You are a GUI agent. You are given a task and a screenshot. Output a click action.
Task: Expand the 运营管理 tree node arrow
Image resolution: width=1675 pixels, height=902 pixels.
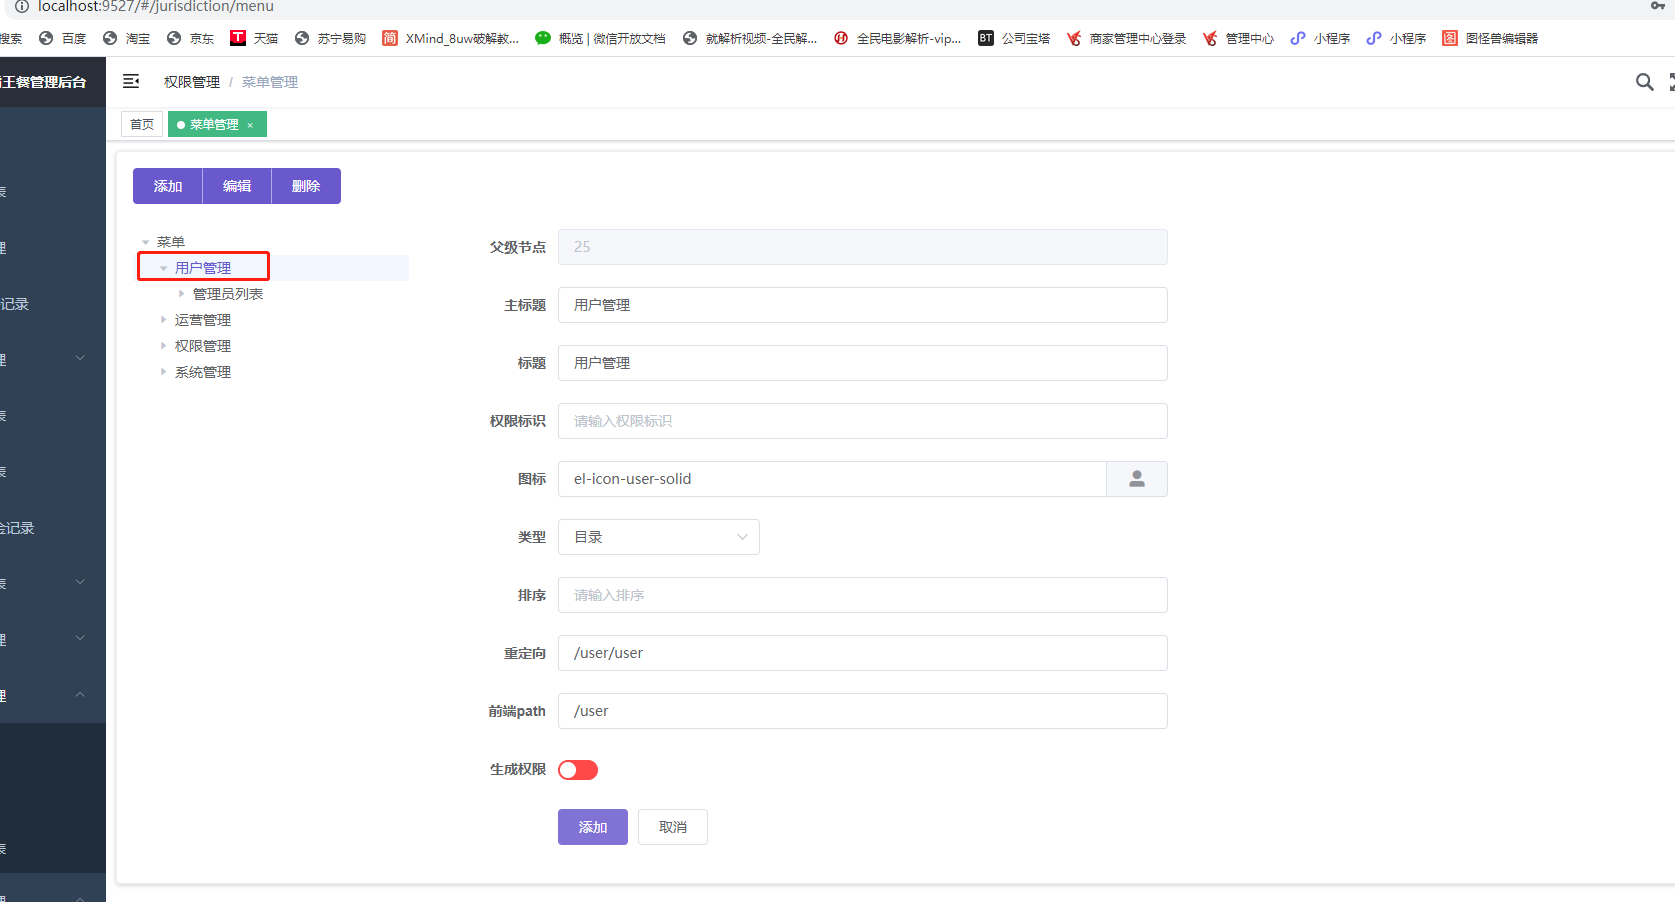click(163, 320)
